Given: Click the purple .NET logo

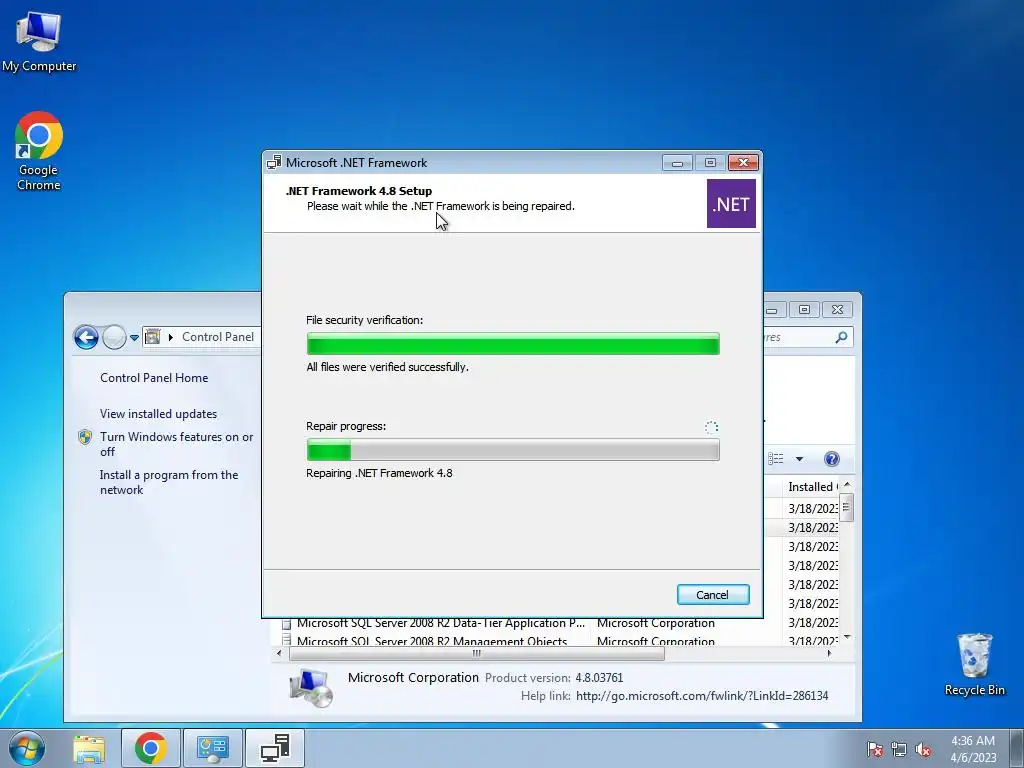Looking at the screenshot, I should click(731, 204).
